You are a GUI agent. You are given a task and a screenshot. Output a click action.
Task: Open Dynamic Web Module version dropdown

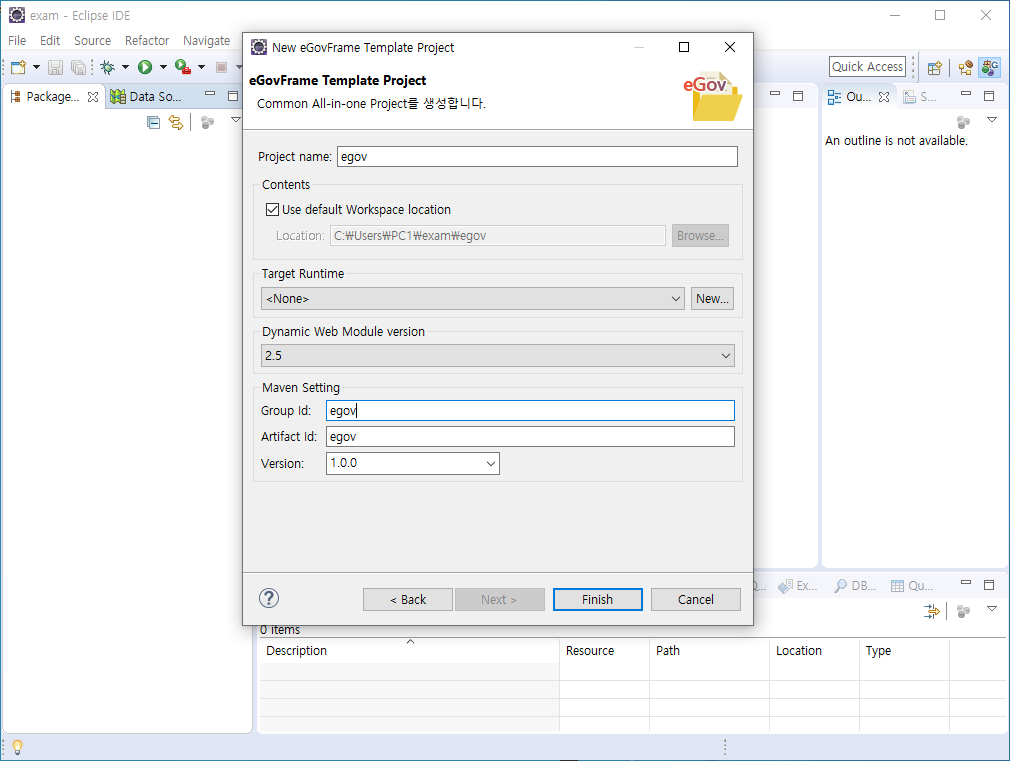click(497, 356)
